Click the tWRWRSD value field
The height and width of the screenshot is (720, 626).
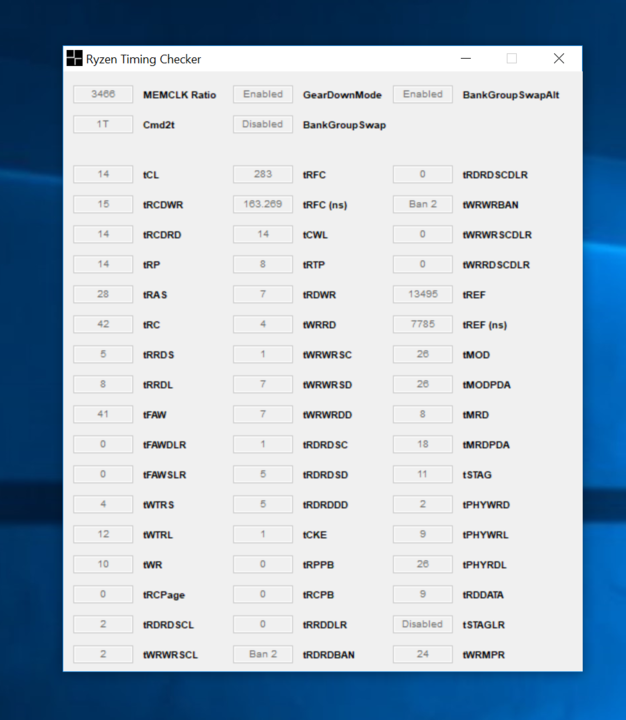[x=263, y=384]
